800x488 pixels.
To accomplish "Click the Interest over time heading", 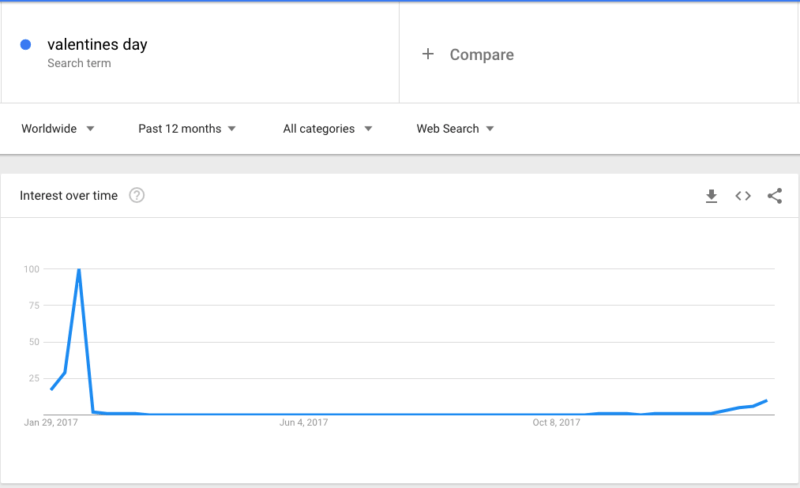I will [x=68, y=196].
